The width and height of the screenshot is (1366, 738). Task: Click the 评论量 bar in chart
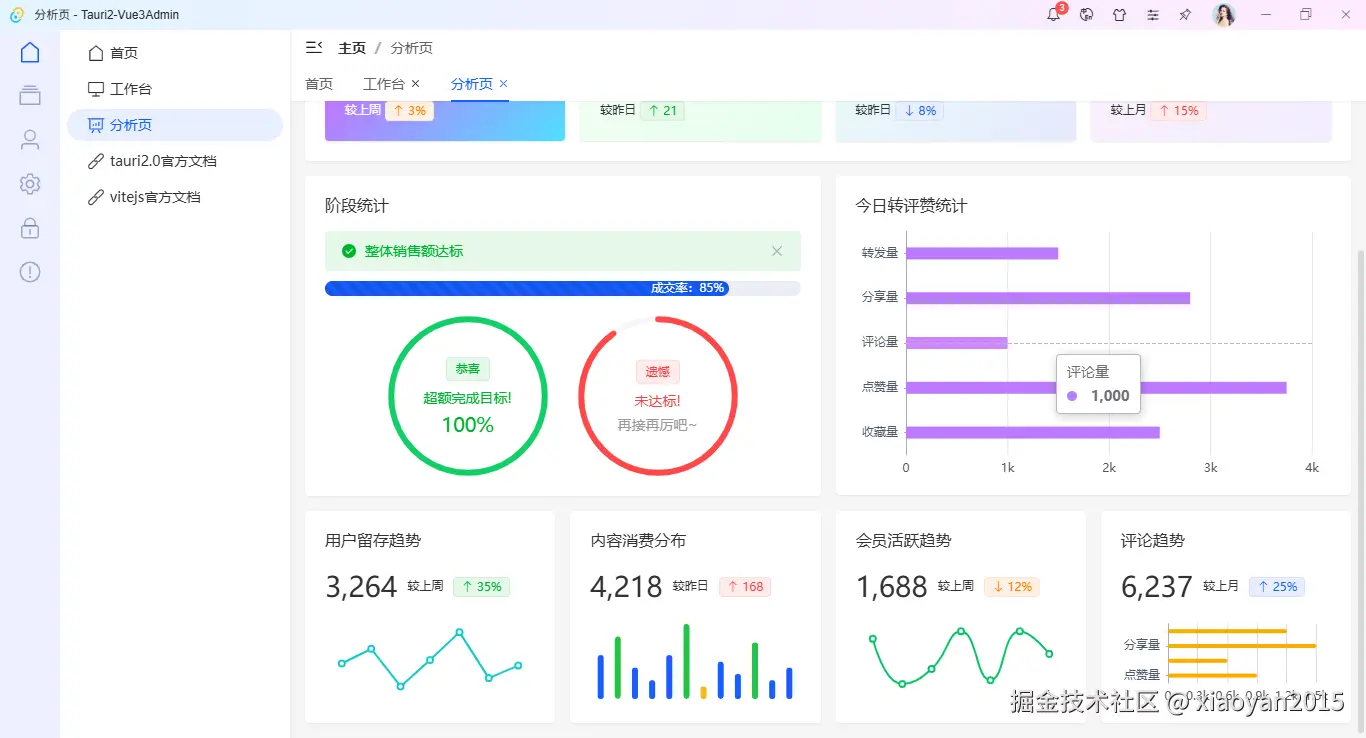pos(957,343)
